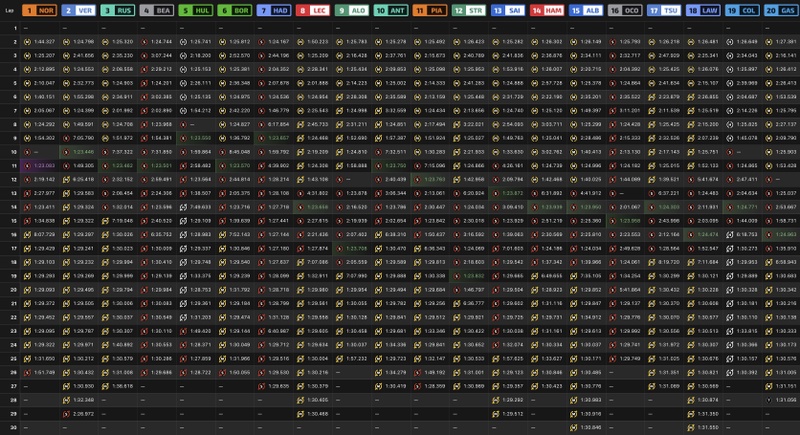Select the 4 BEA driver header
The height and width of the screenshot is (435, 800).
point(157,10)
